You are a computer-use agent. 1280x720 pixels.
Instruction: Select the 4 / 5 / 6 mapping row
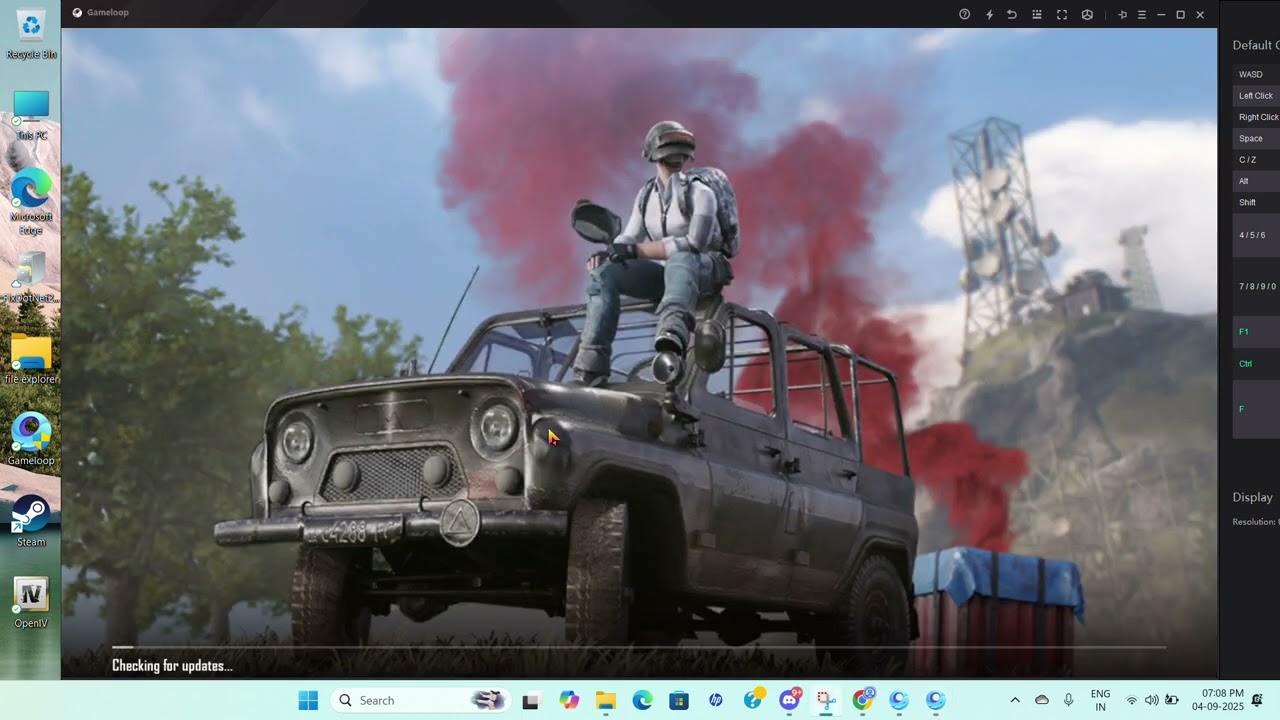pyautogui.click(x=1256, y=235)
